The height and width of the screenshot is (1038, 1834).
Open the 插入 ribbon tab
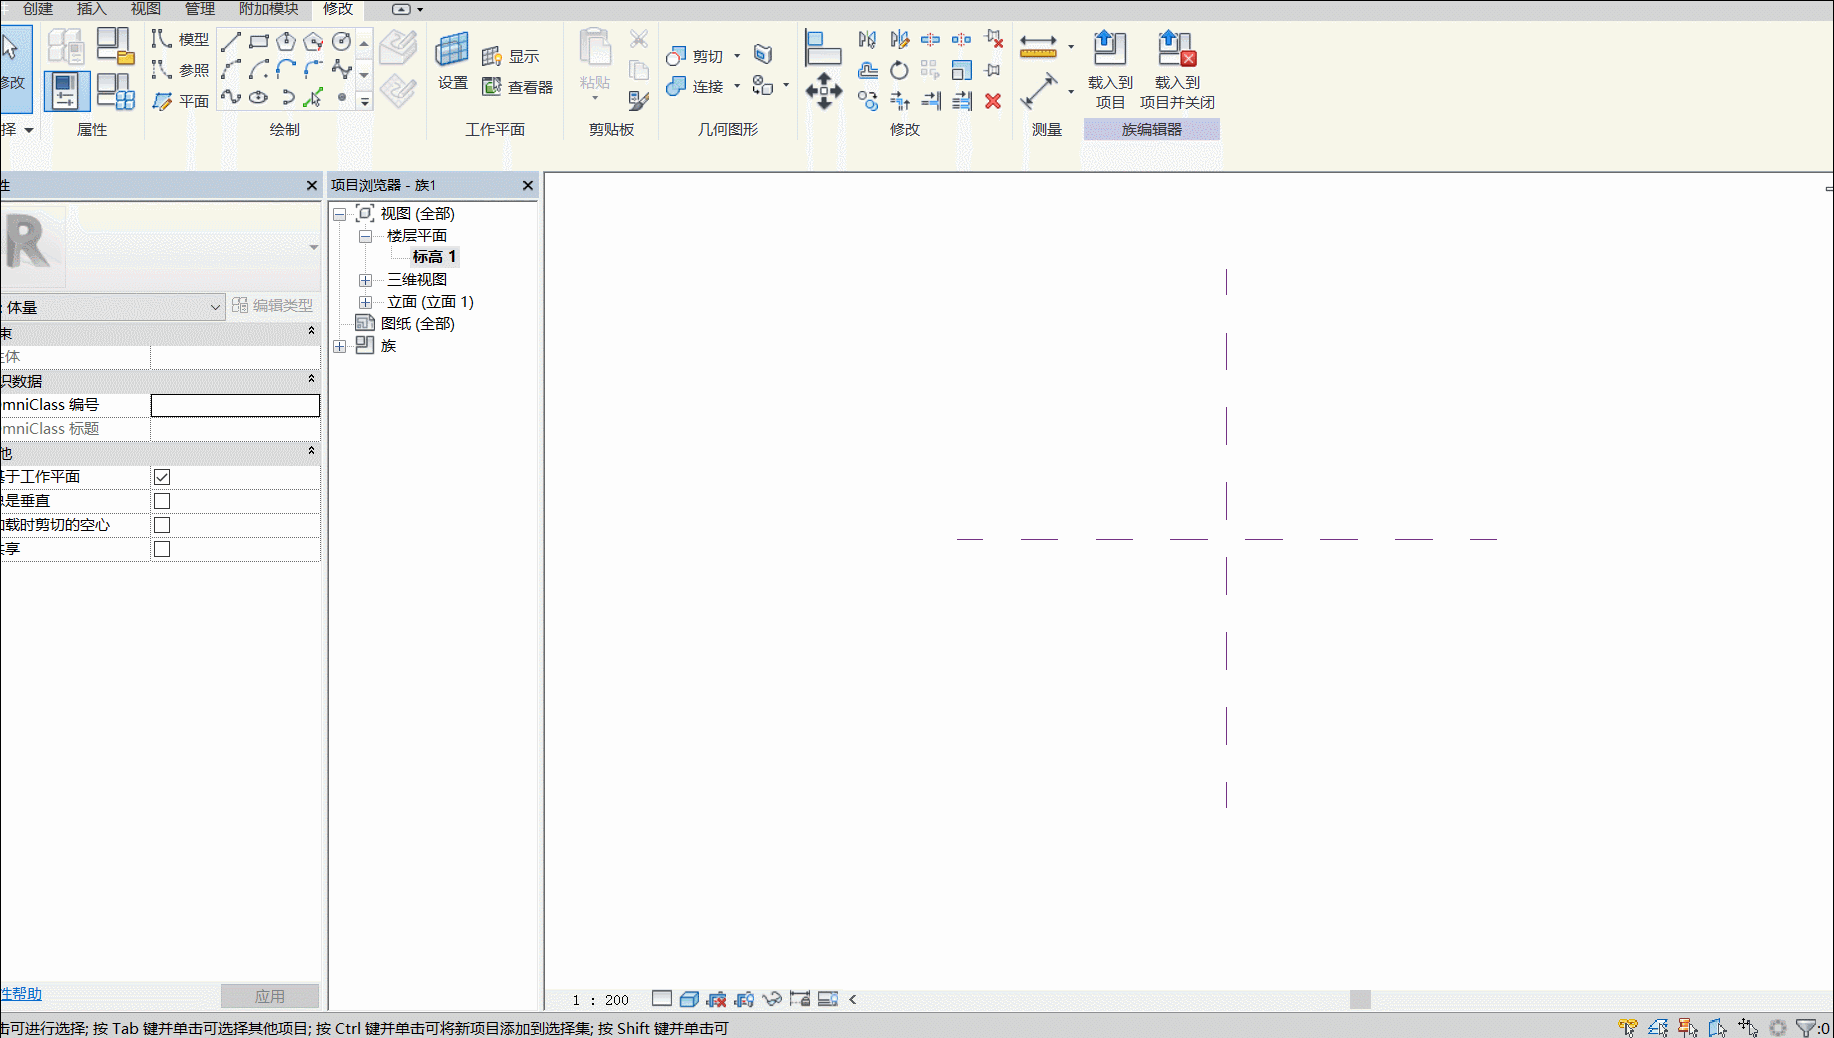[91, 9]
